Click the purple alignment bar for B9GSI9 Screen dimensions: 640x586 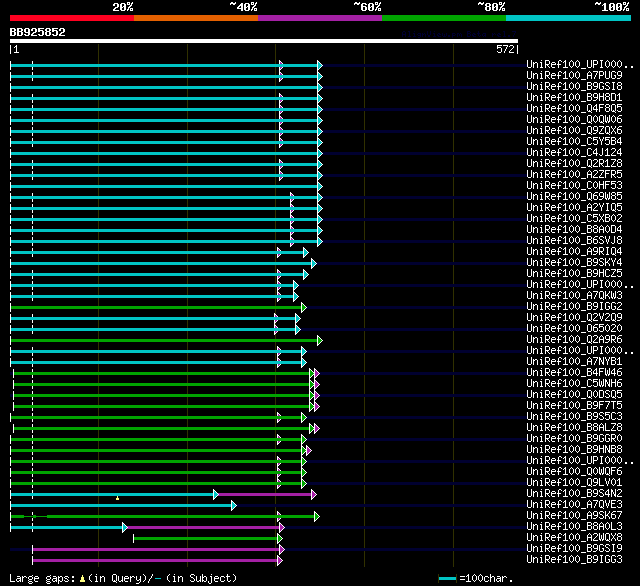click(156, 550)
